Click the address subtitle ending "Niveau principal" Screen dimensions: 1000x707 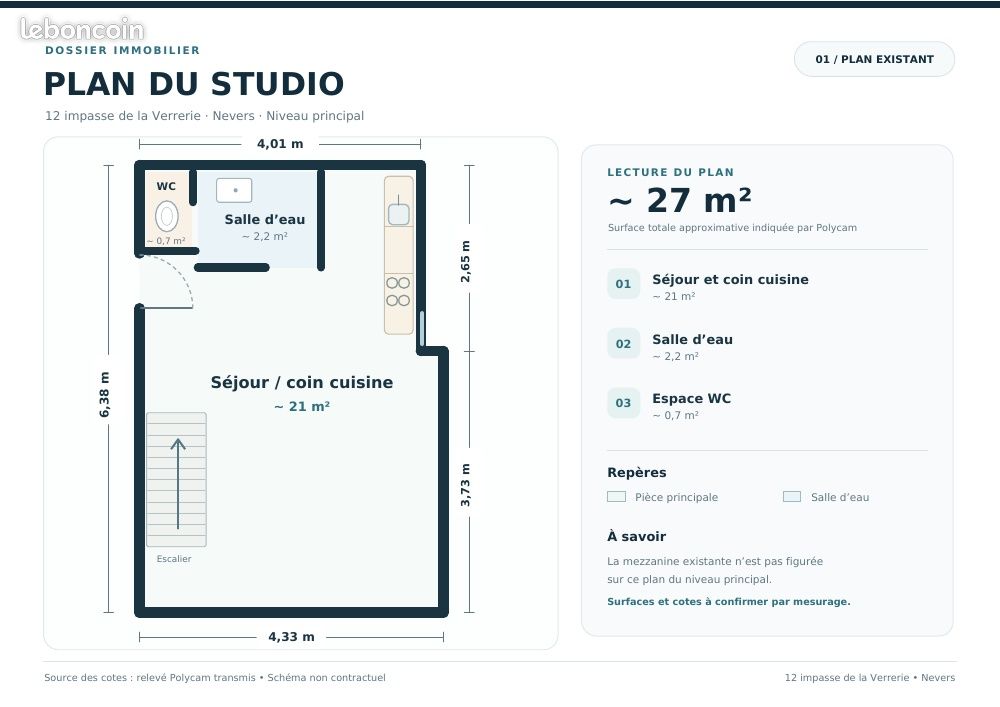click(x=204, y=116)
